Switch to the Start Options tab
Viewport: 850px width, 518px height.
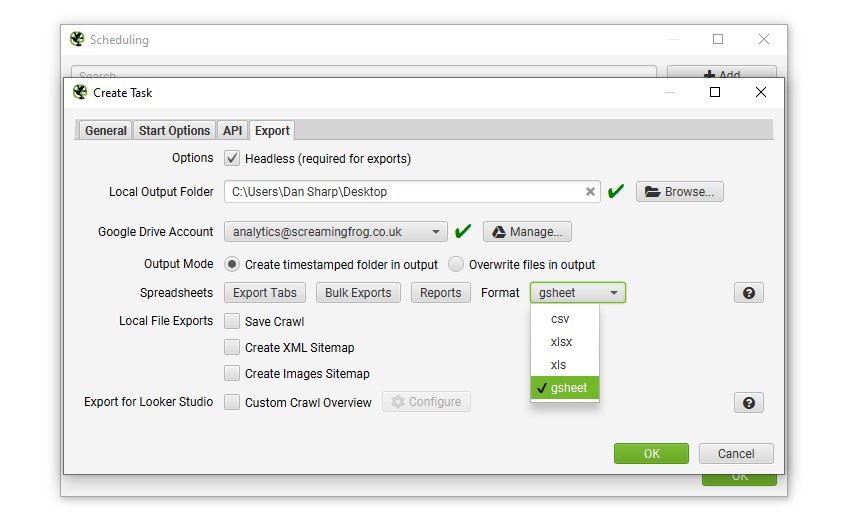(x=174, y=131)
